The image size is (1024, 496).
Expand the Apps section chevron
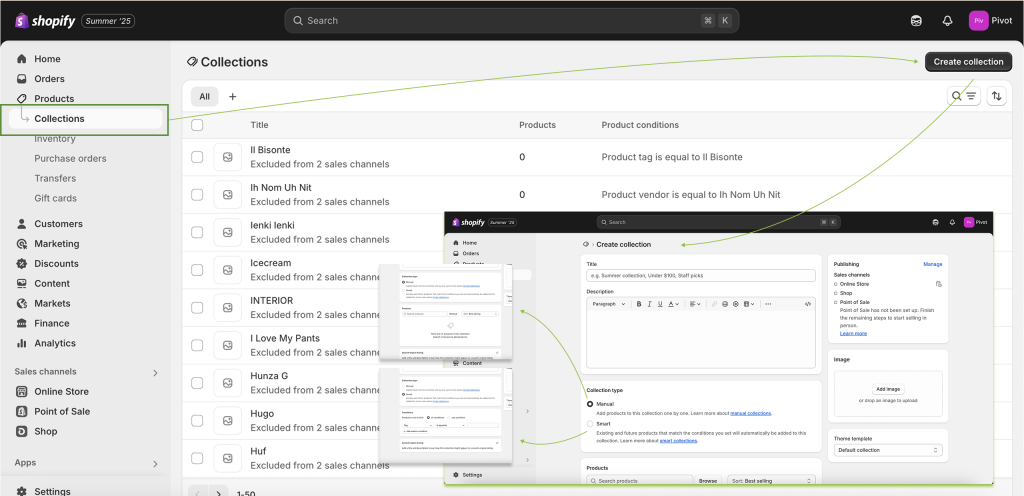pos(155,463)
